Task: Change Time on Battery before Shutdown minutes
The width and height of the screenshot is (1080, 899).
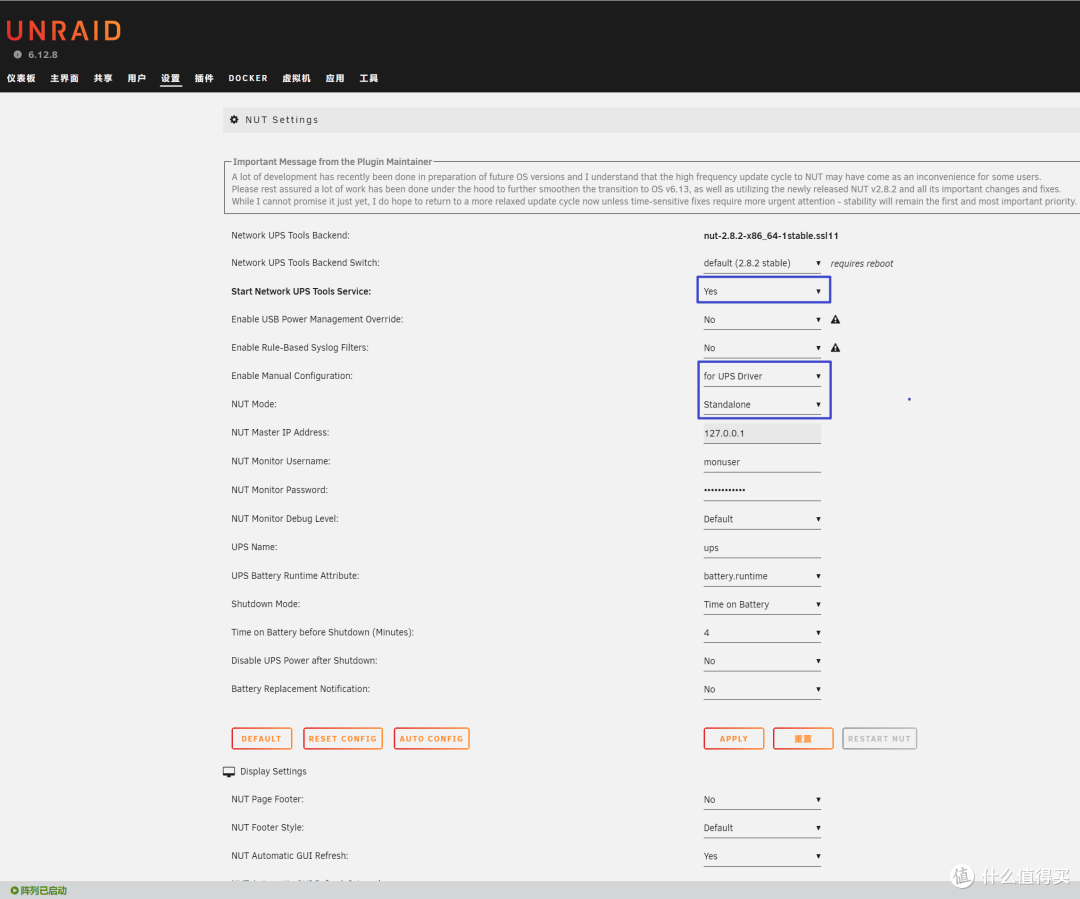Action: (x=762, y=633)
